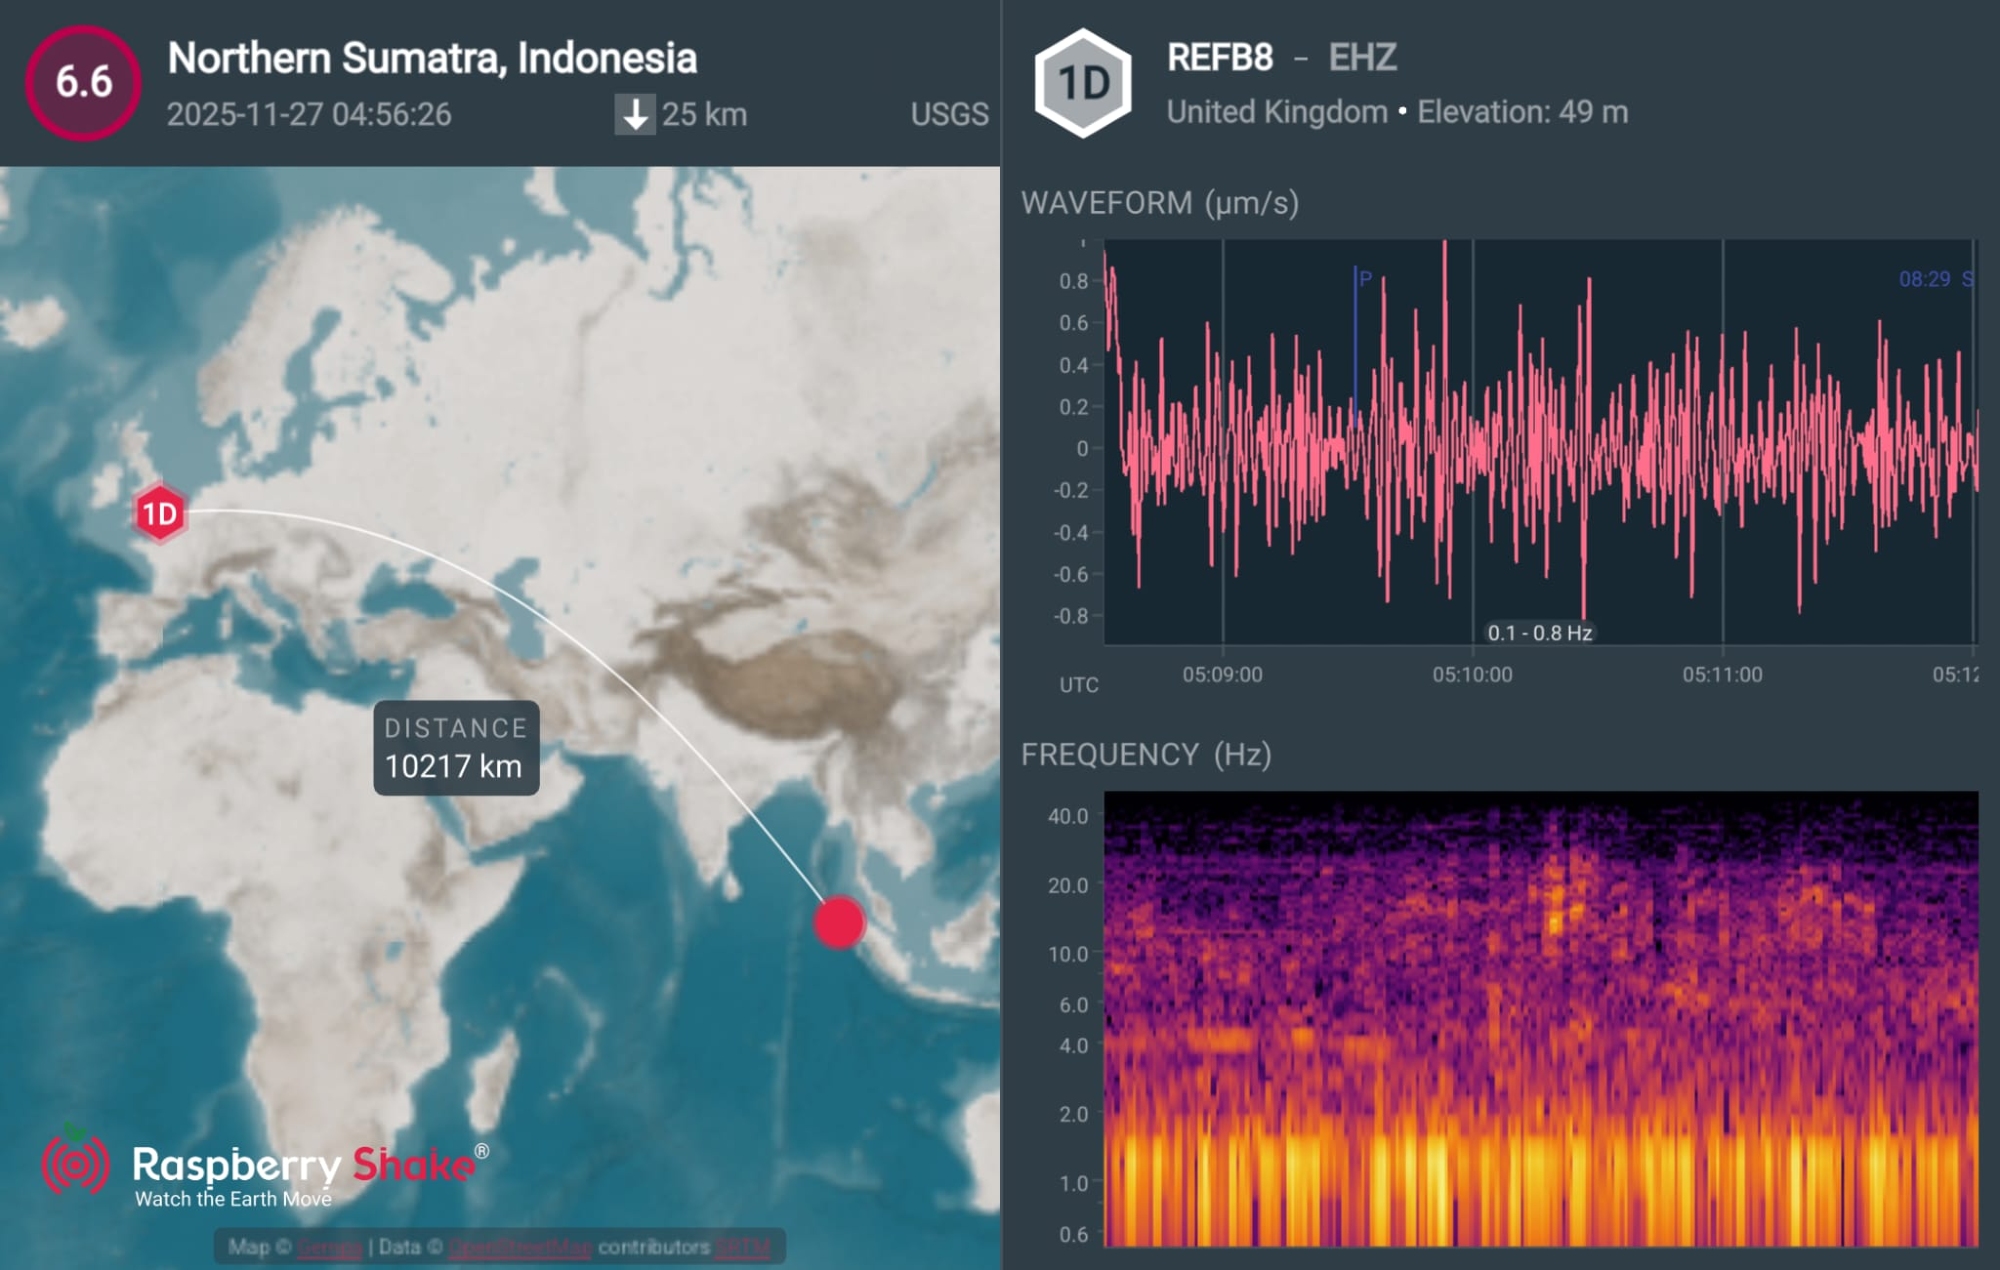The image size is (2000, 1270).
Task: Click the Northern Sumatra, Indonesia title
Action: point(432,58)
